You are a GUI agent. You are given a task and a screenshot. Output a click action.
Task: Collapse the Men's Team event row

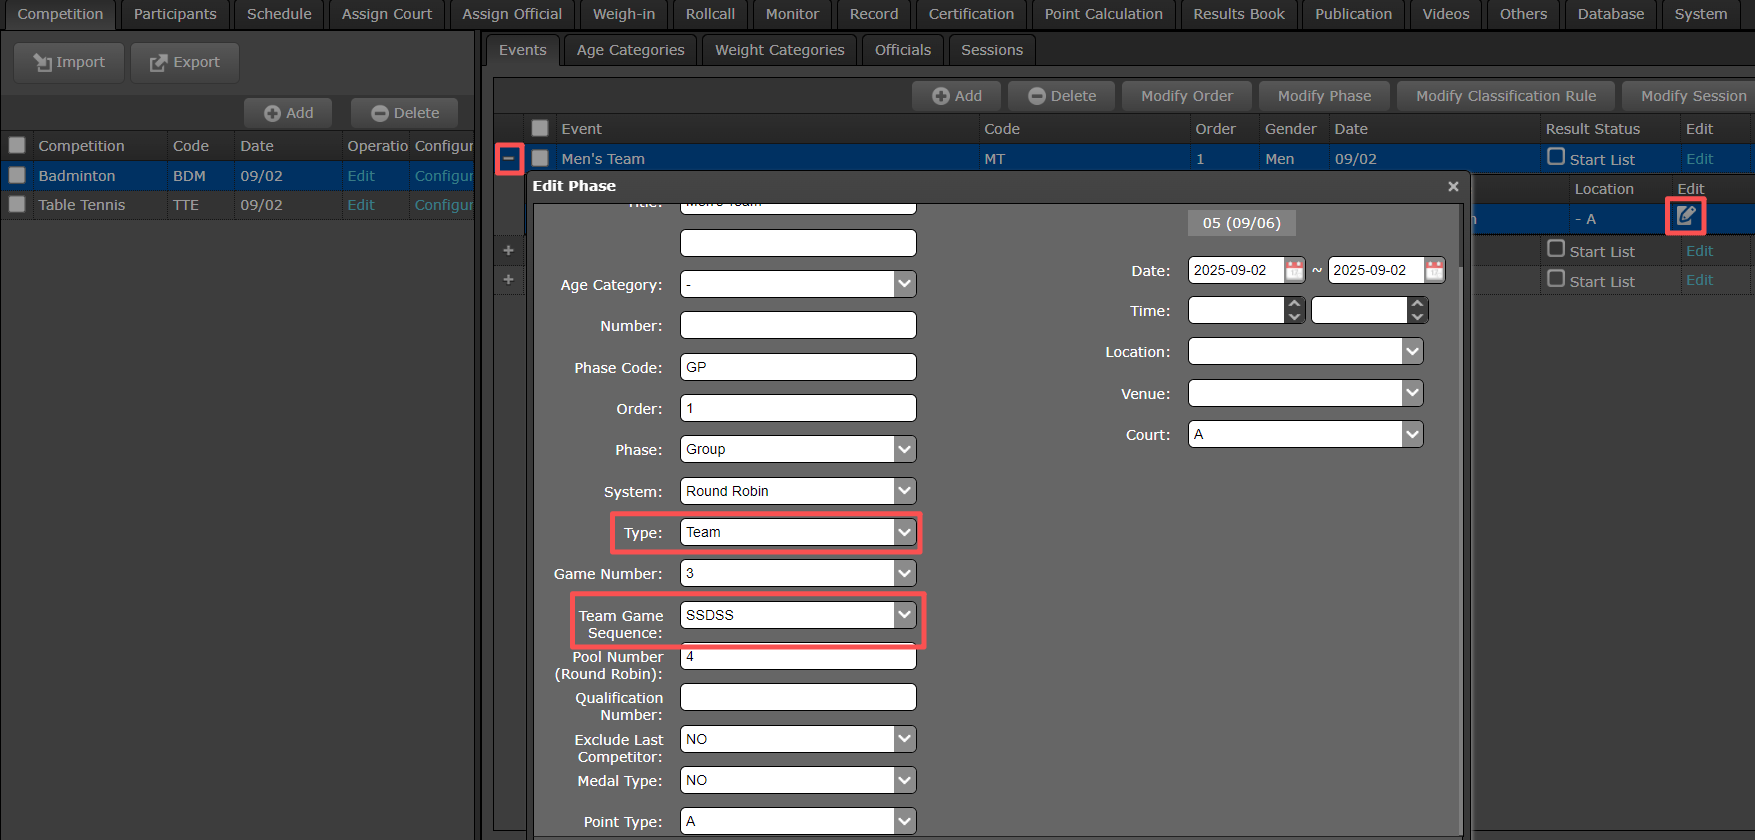tap(509, 159)
